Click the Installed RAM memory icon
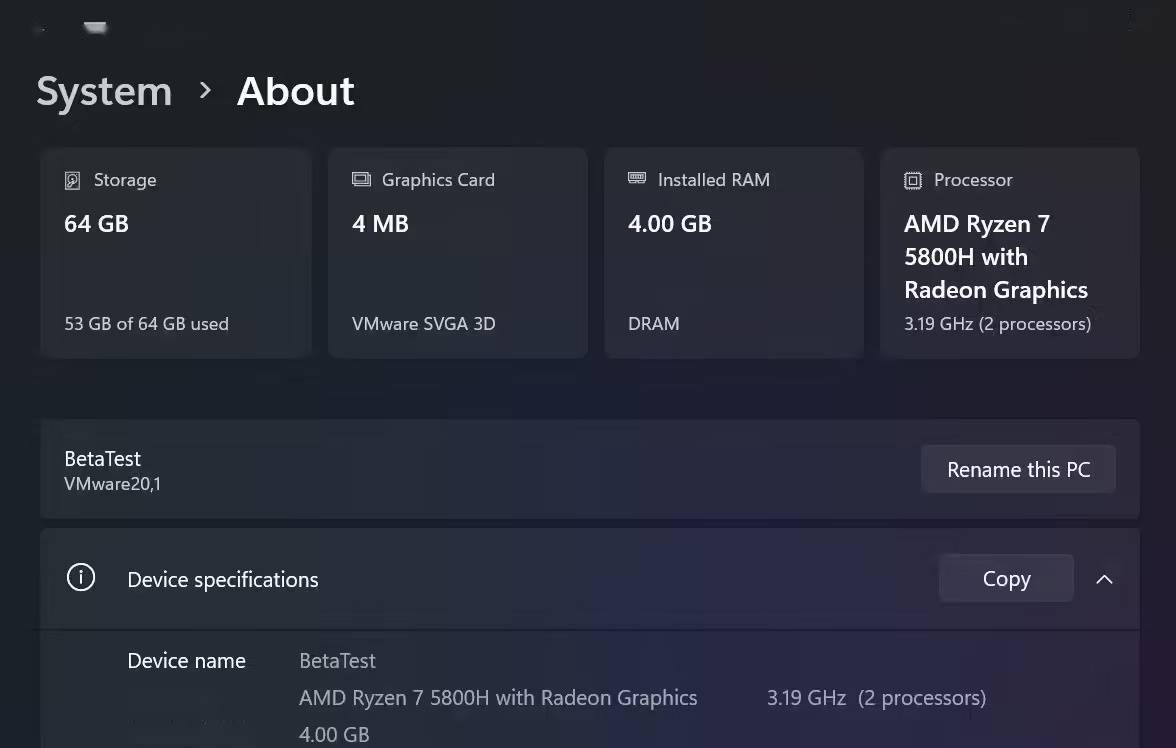The height and width of the screenshot is (748, 1176). 637,179
